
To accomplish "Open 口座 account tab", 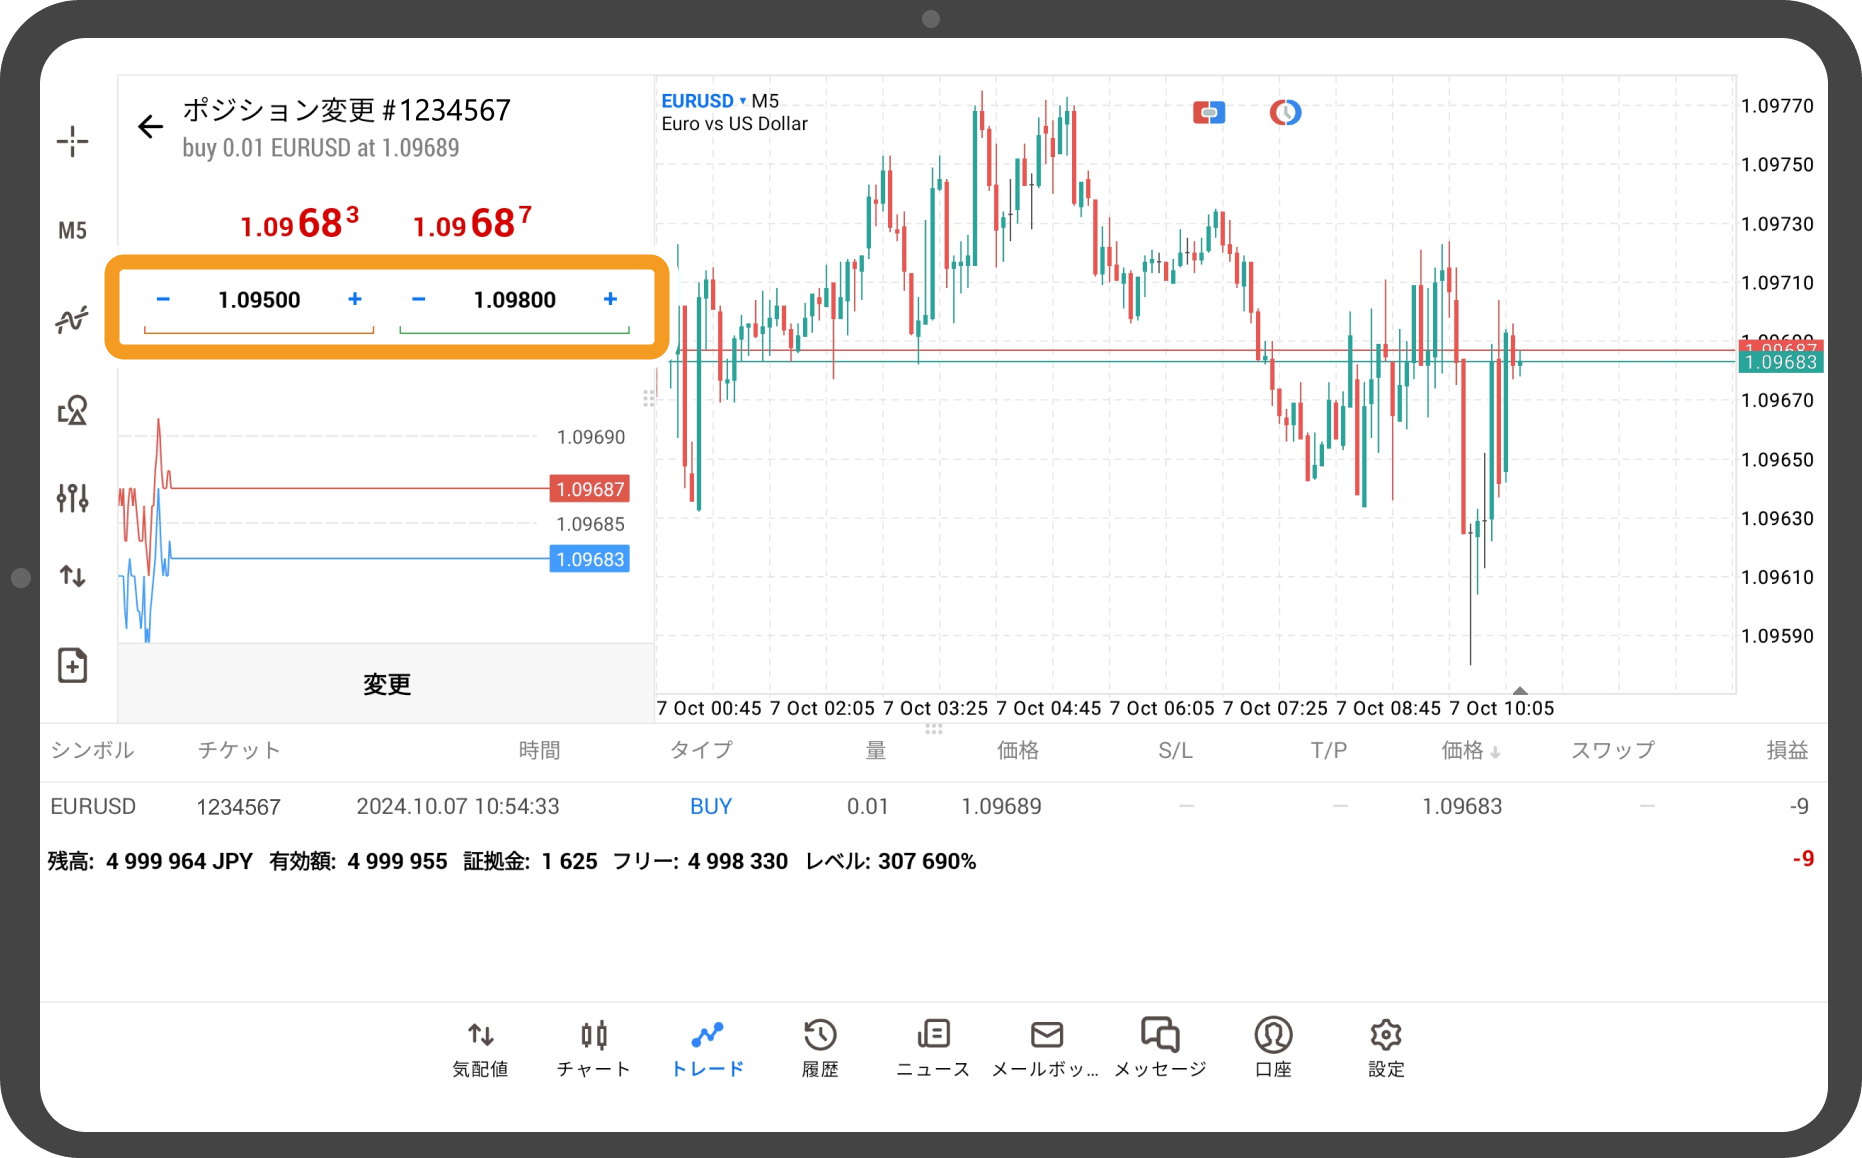I will tap(1273, 1049).
